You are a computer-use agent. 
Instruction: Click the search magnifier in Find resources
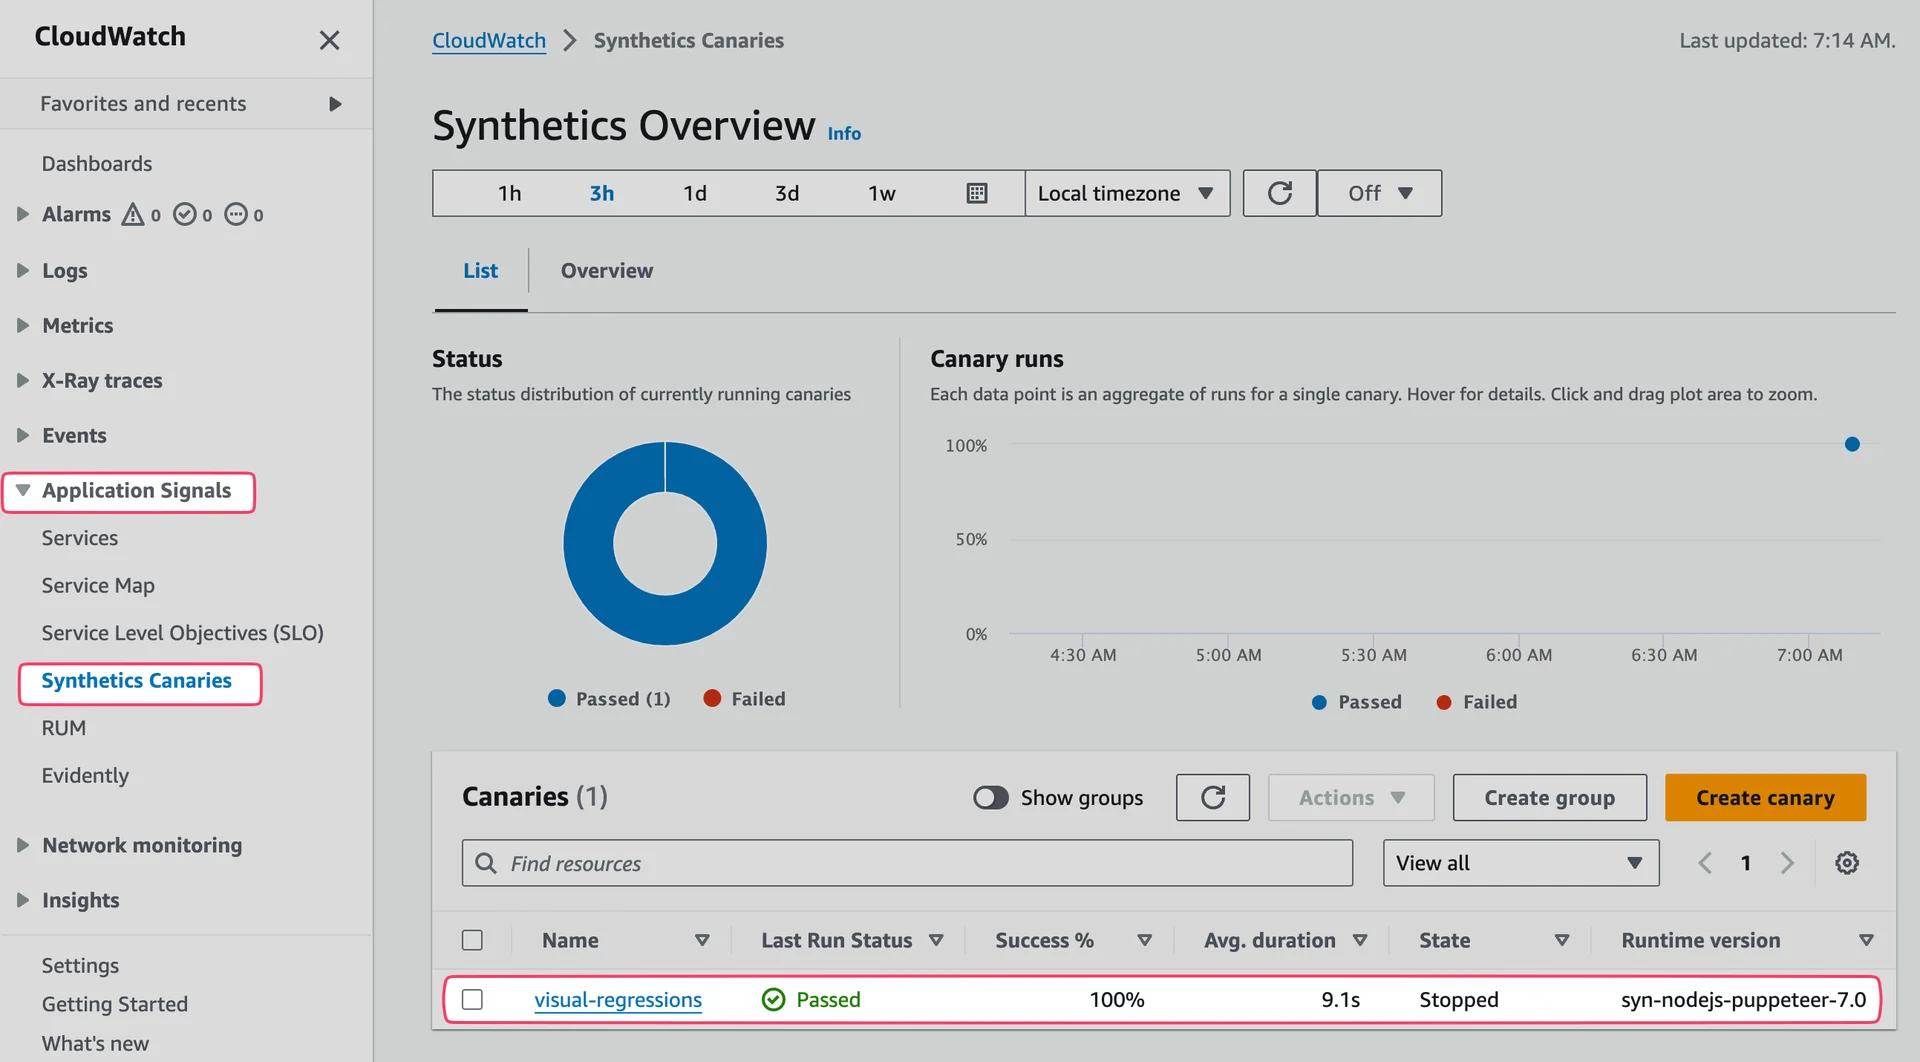pyautogui.click(x=486, y=862)
